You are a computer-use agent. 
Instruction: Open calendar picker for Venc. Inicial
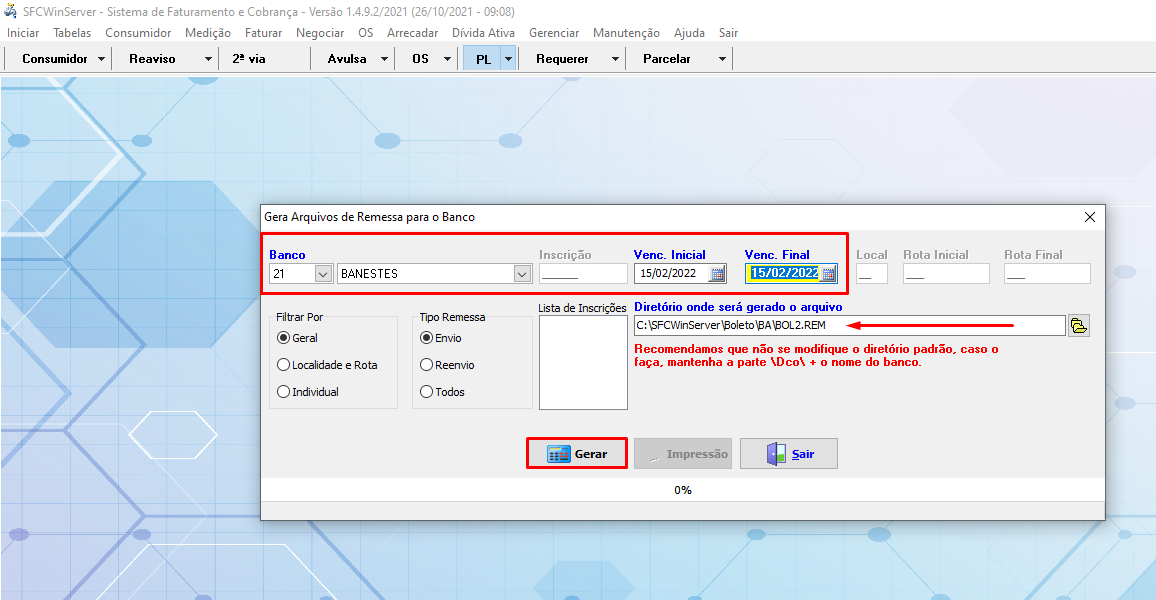(x=717, y=274)
